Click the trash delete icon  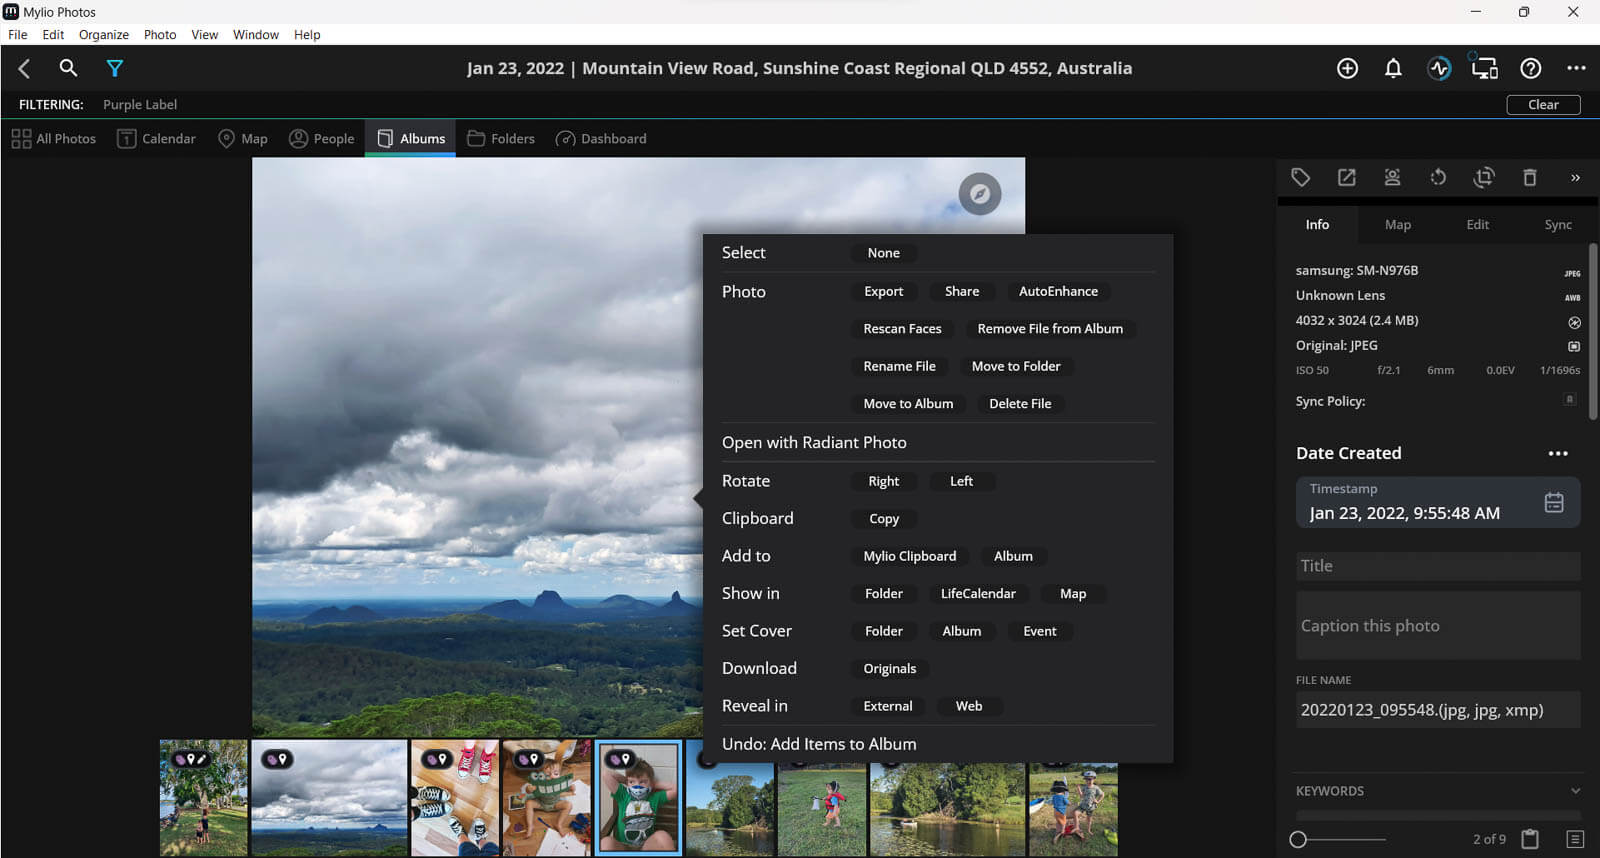point(1529,178)
